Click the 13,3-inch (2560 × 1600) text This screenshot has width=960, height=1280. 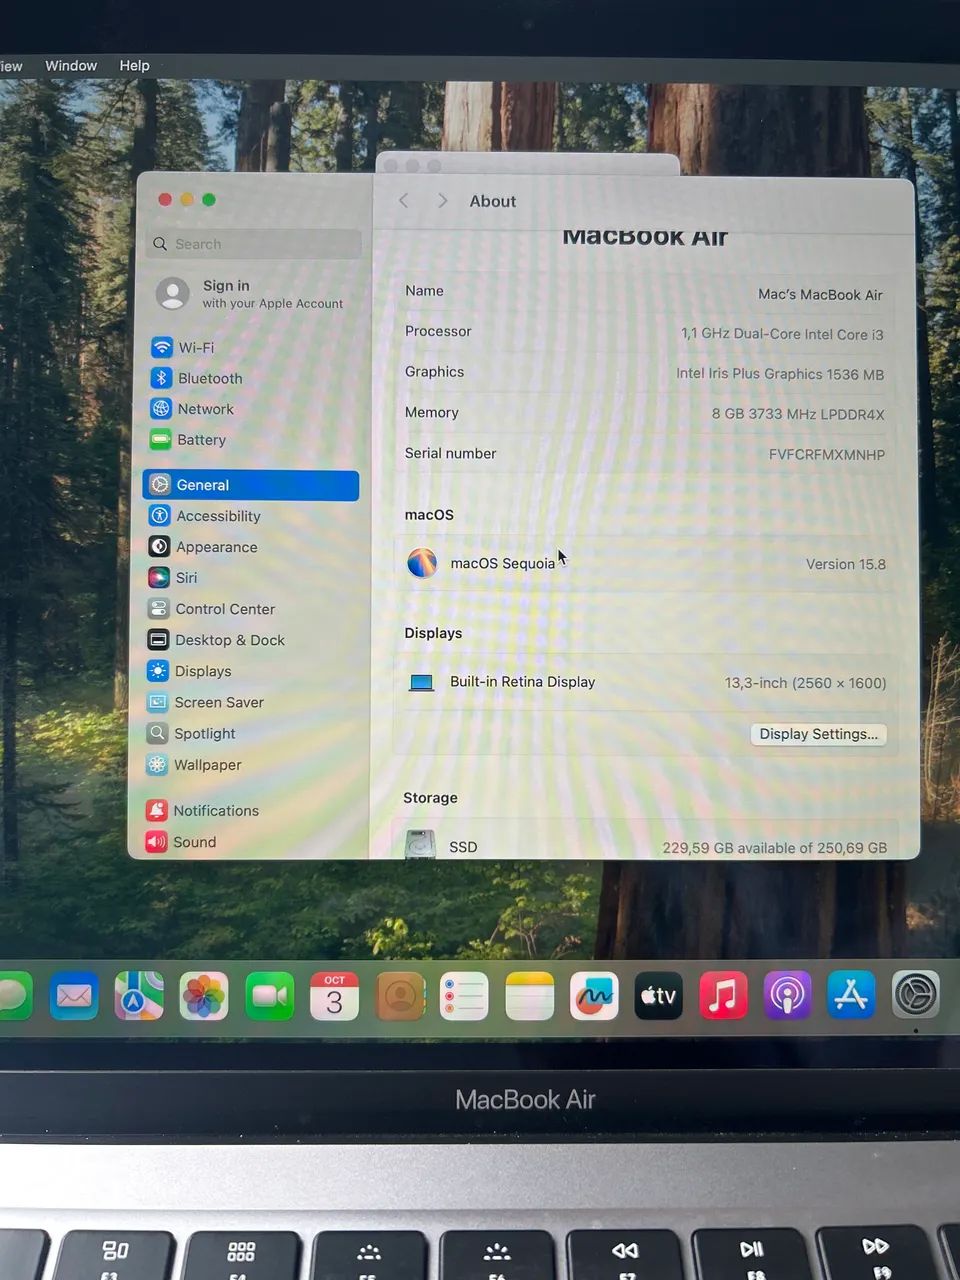point(805,684)
